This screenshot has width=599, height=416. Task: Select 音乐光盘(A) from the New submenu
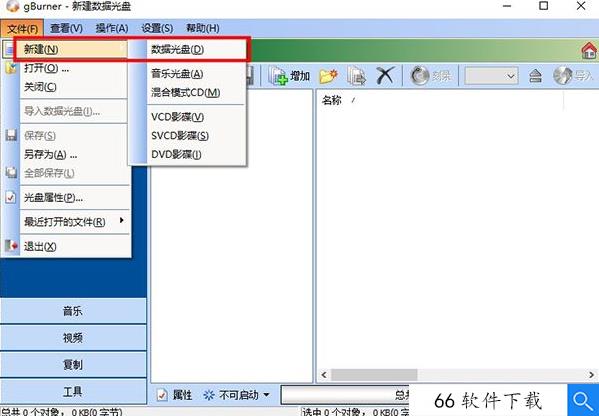(x=177, y=73)
